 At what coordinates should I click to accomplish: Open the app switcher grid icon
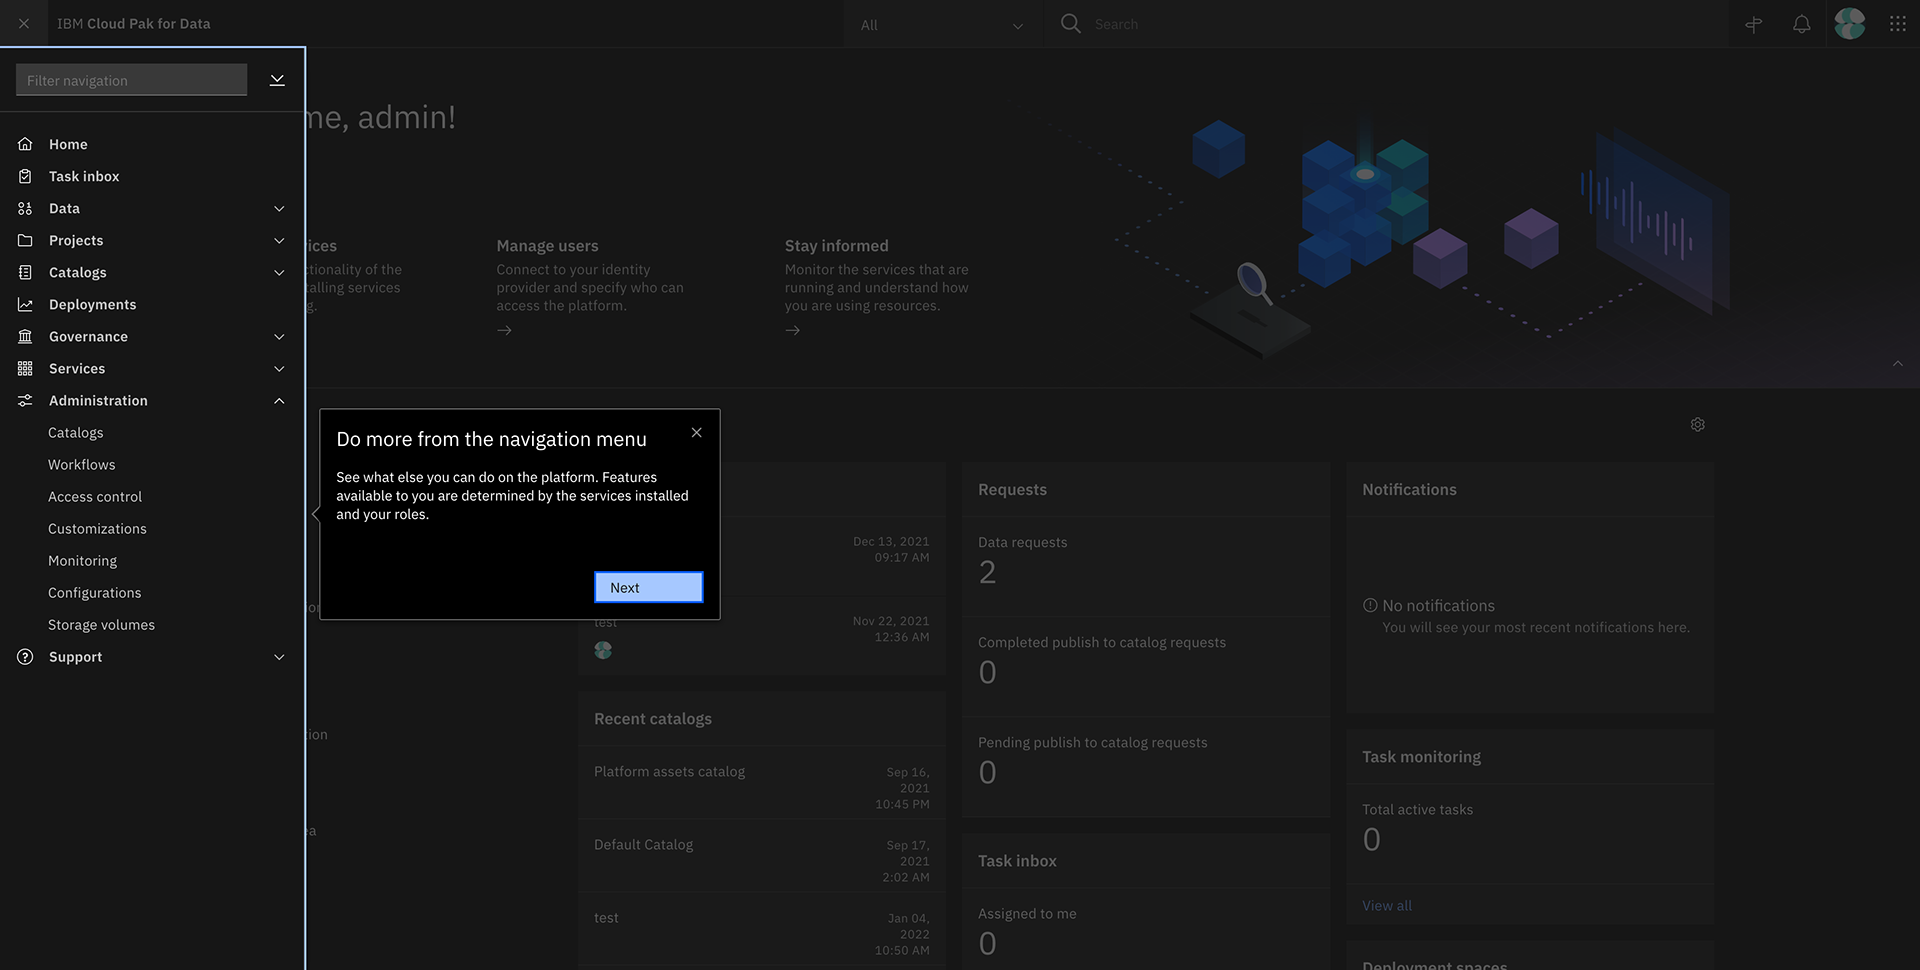(x=1897, y=24)
